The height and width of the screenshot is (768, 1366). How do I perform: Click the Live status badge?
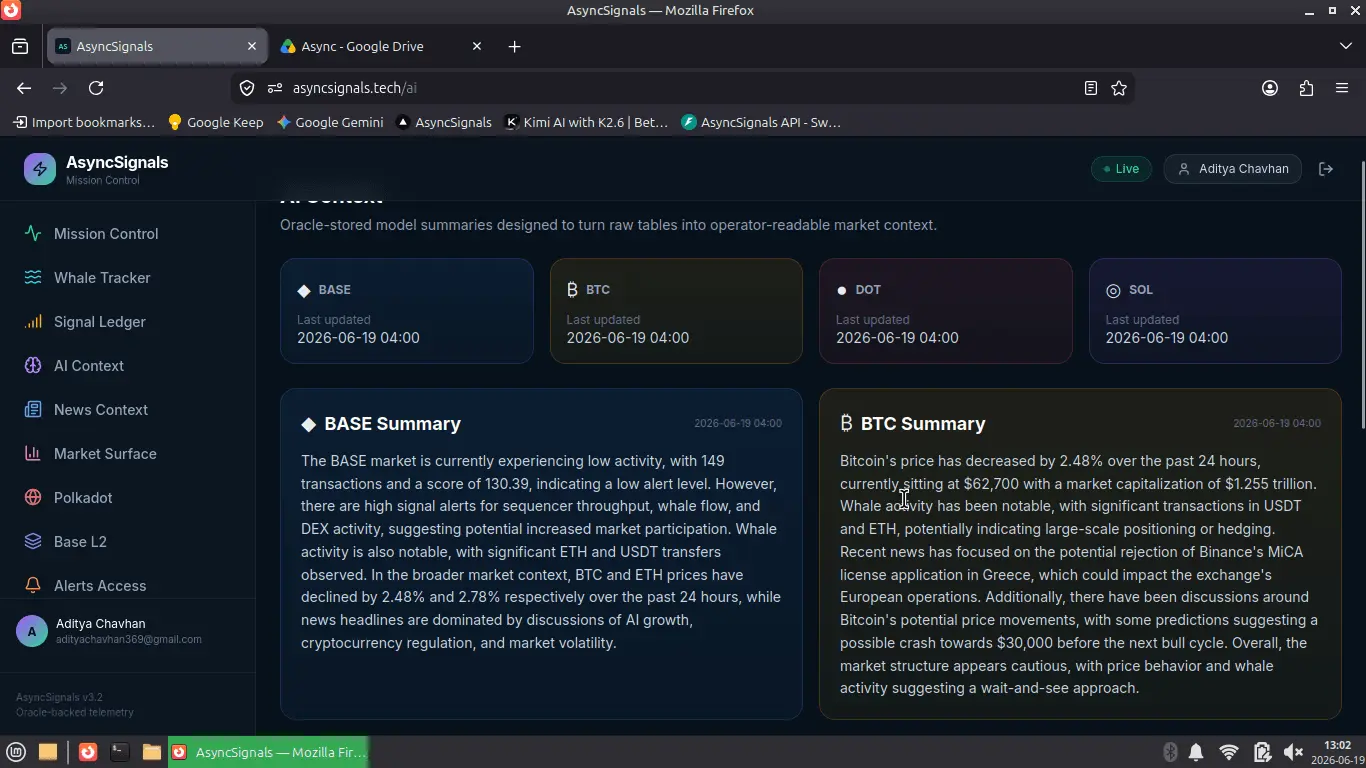(x=1121, y=169)
